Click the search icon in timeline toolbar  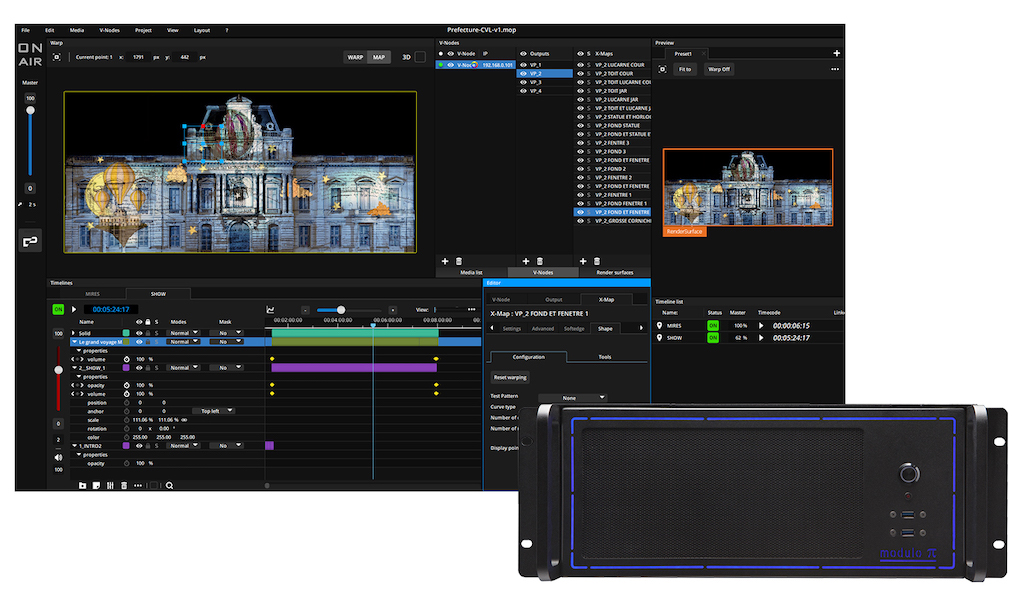pyautogui.click(x=169, y=486)
